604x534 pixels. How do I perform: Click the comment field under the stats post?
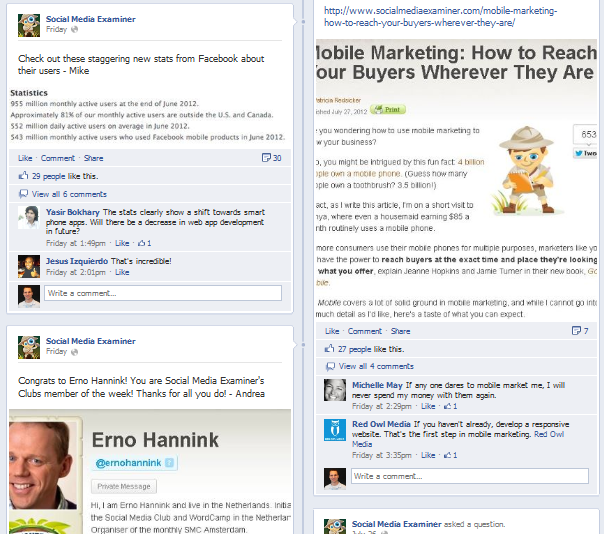pyautogui.click(x=163, y=293)
